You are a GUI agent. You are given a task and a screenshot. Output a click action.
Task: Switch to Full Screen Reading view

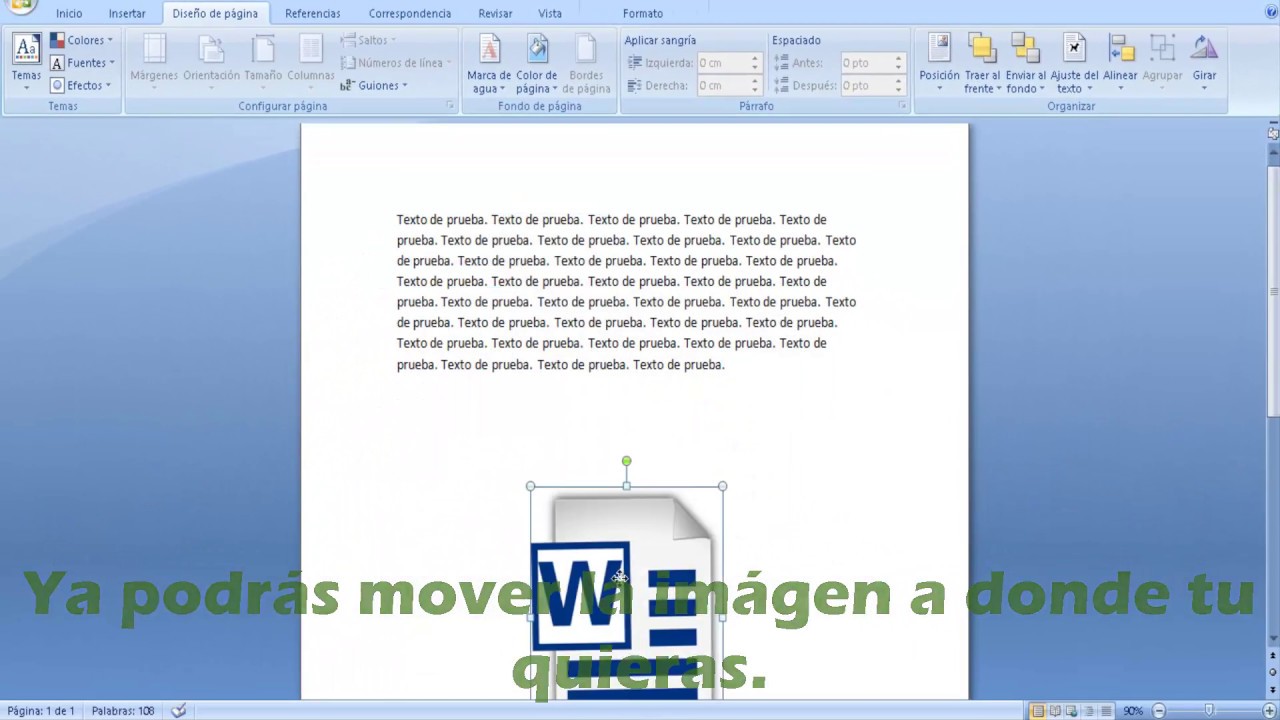pos(1055,711)
